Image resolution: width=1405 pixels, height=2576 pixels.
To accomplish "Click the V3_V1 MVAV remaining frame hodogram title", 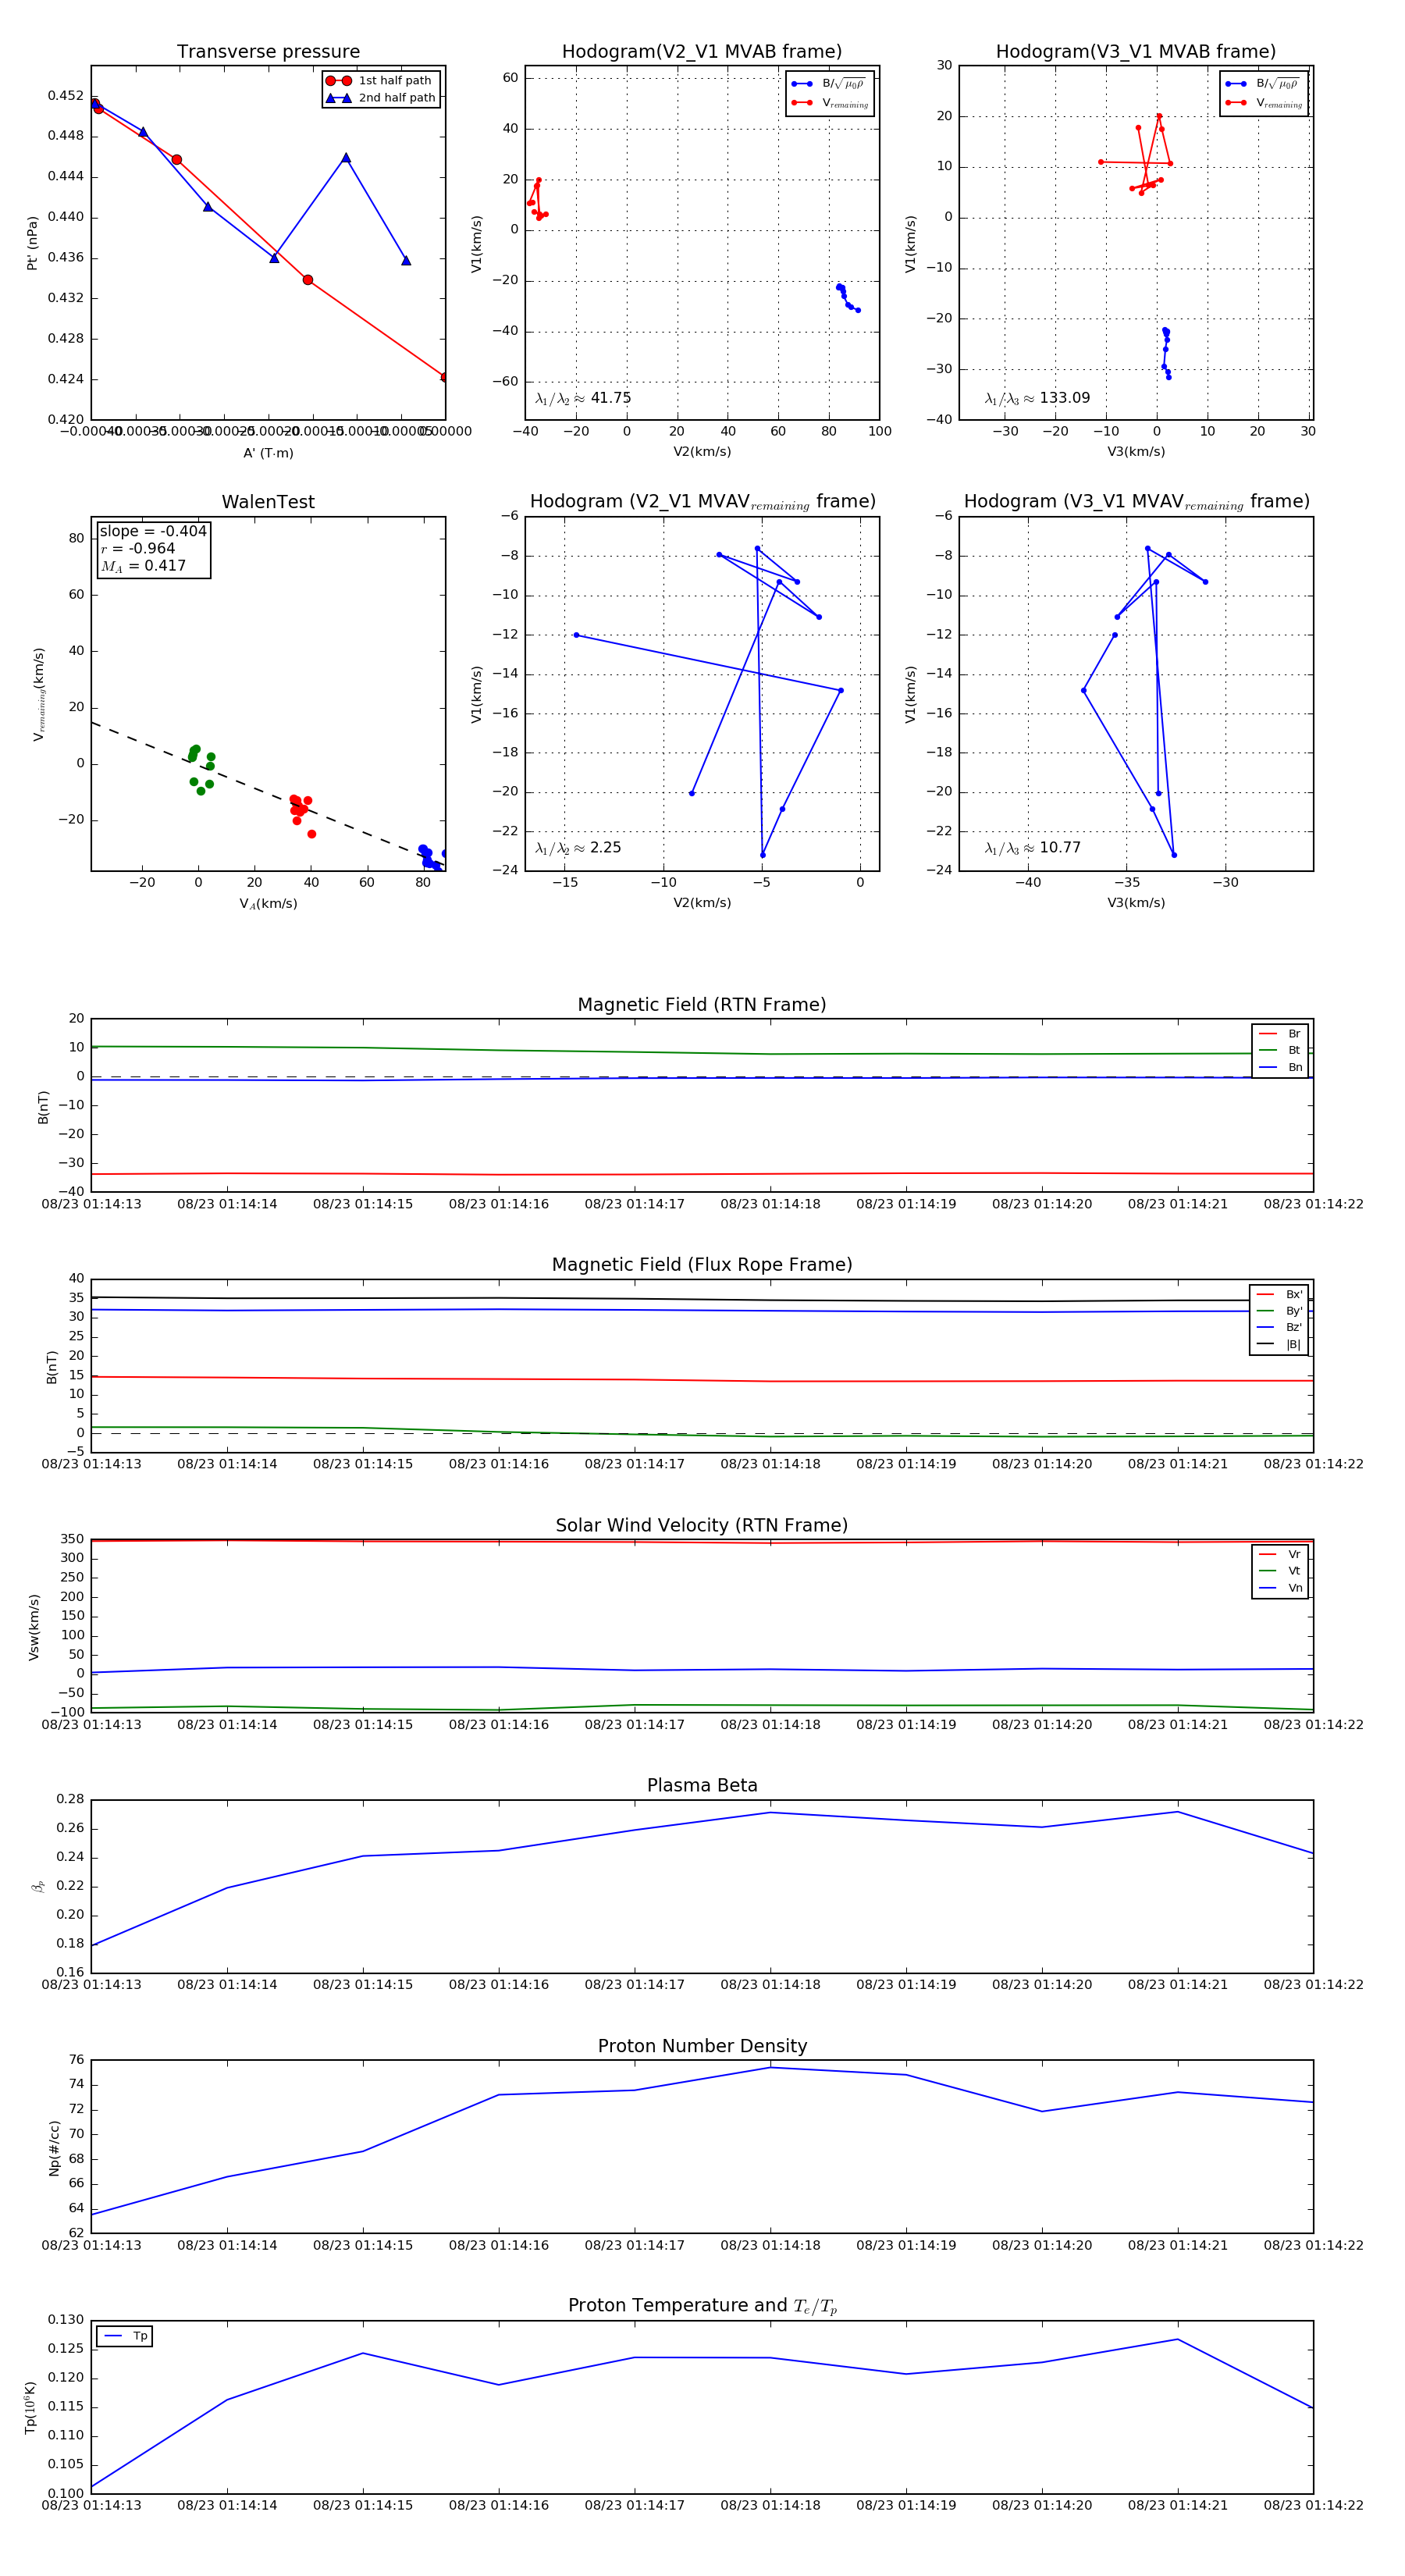I will 1136,502.
